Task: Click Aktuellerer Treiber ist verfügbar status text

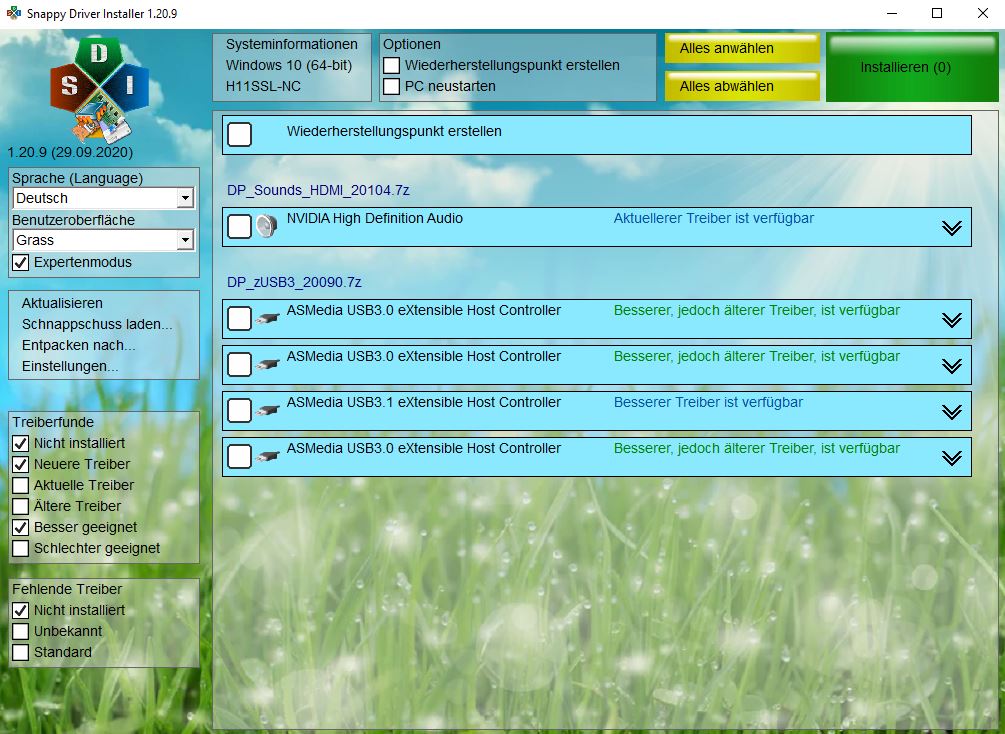Action: tap(713, 218)
